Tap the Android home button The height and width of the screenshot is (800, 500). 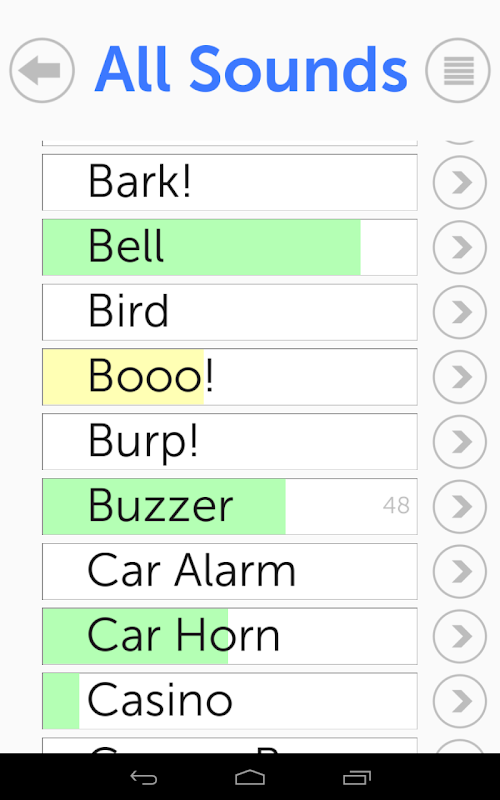250,778
